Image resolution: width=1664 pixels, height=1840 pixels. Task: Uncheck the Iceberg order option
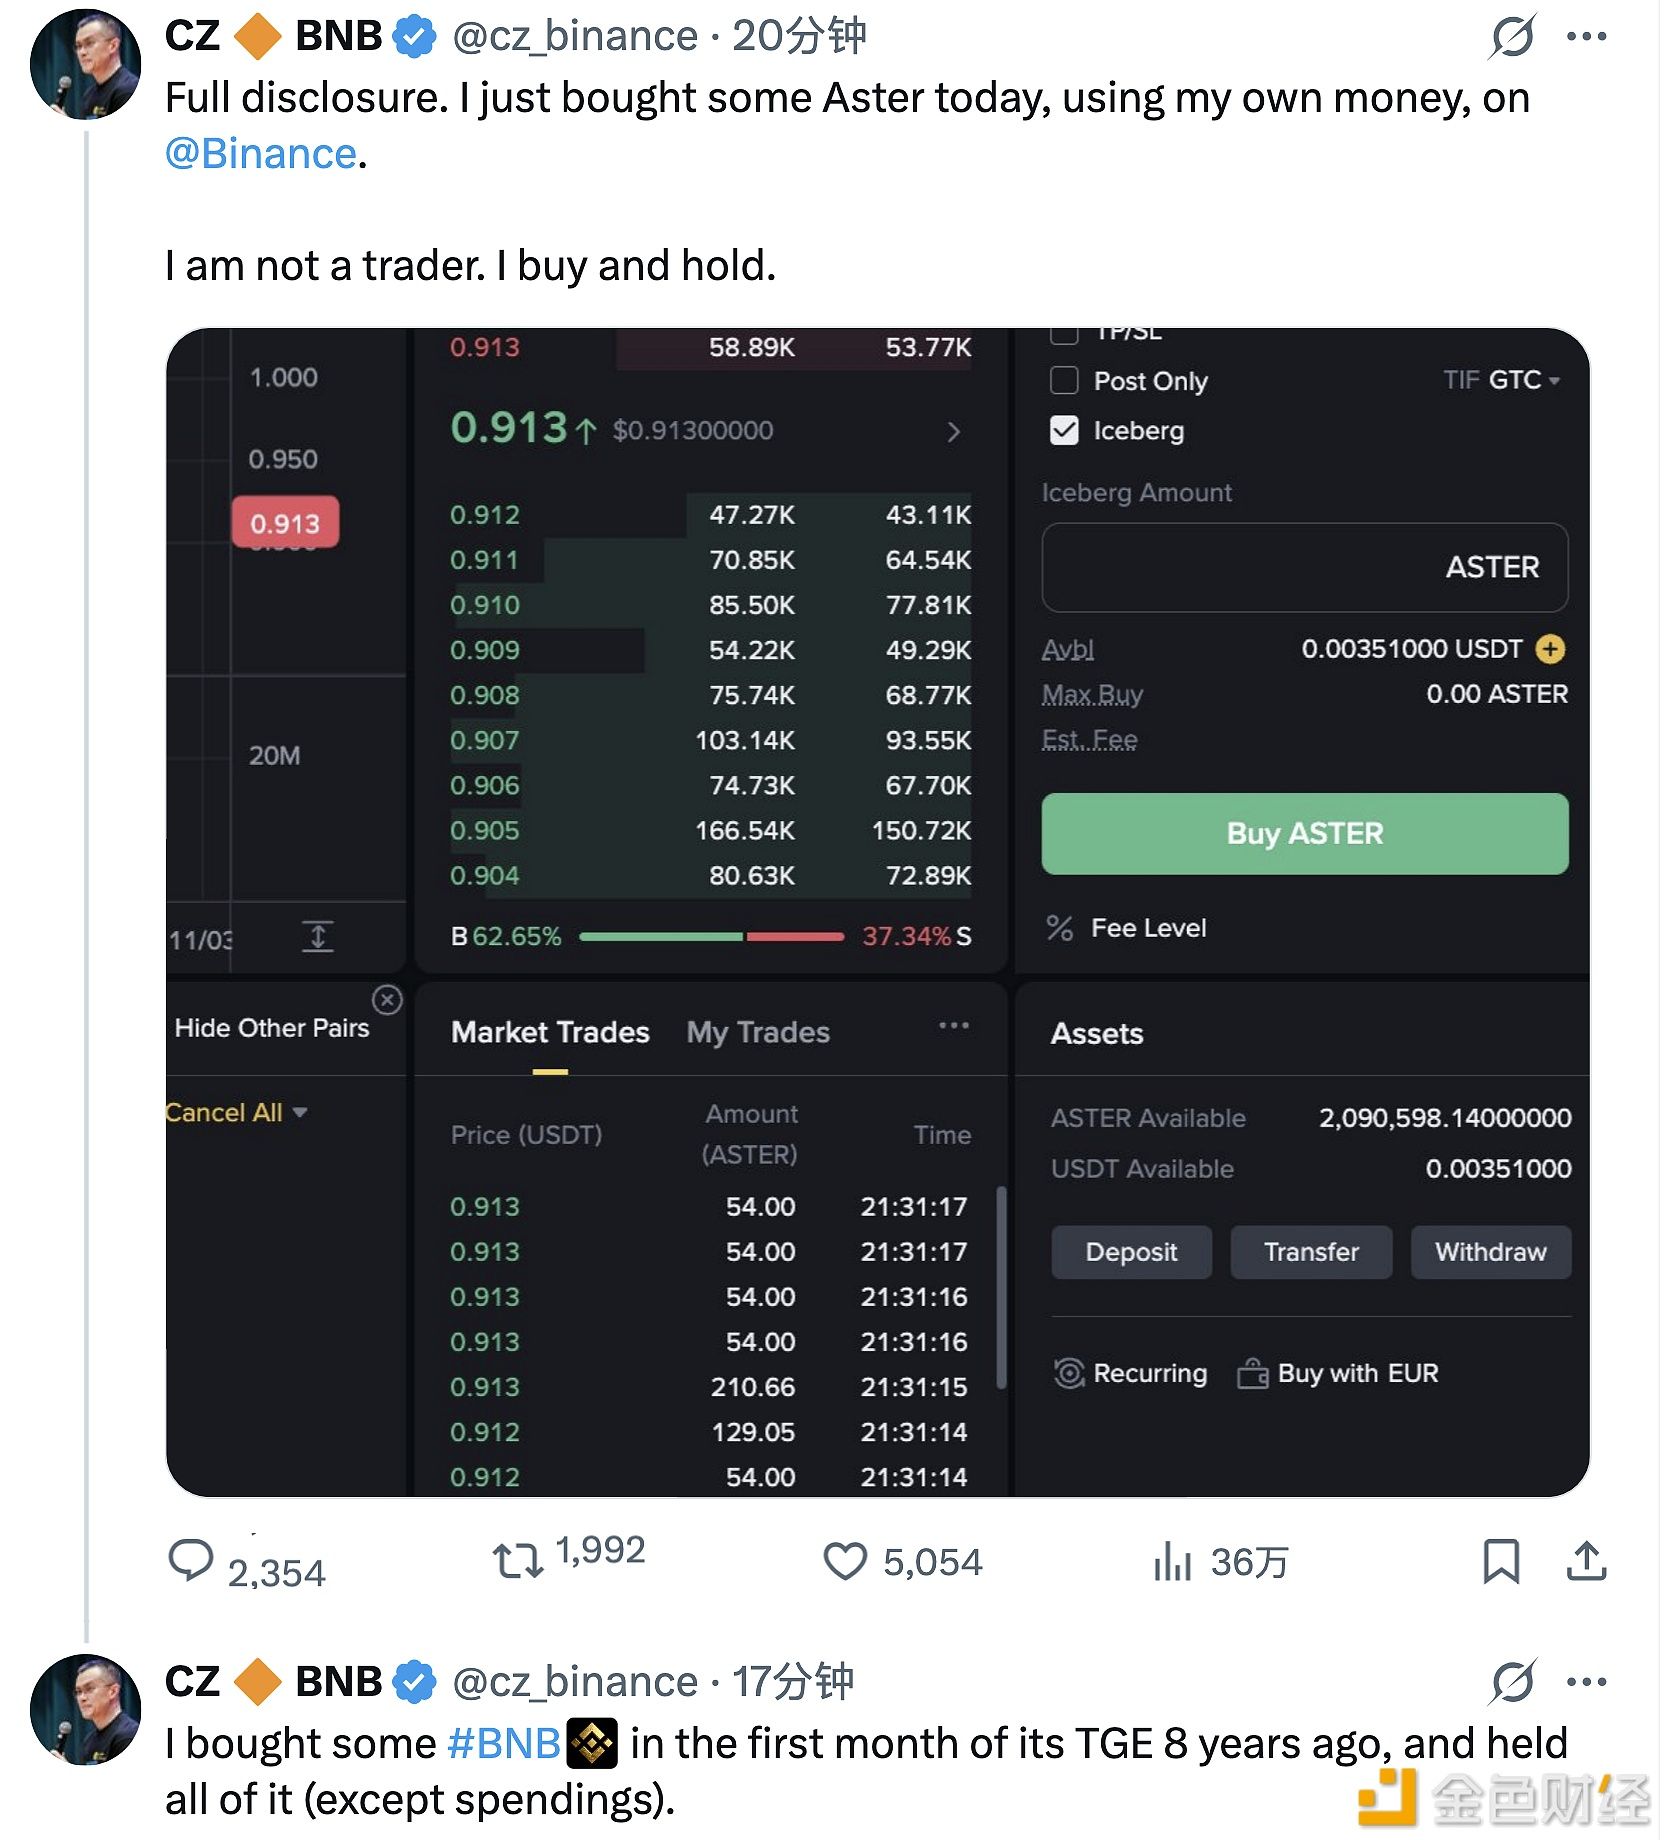1063,431
